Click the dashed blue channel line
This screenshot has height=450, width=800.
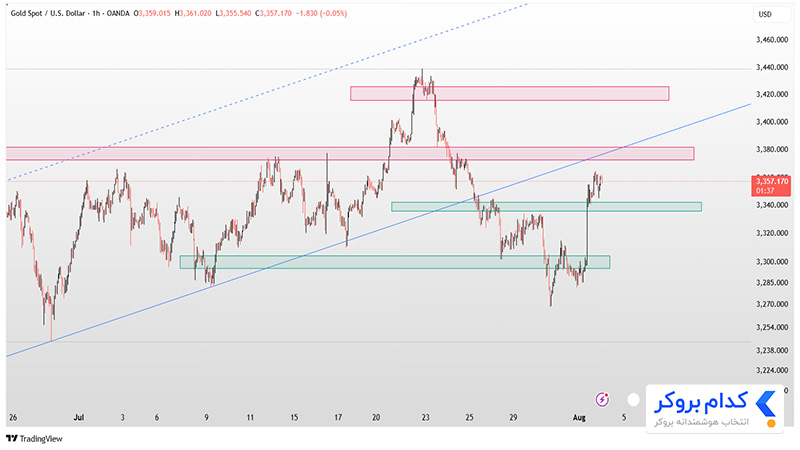[265, 93]
